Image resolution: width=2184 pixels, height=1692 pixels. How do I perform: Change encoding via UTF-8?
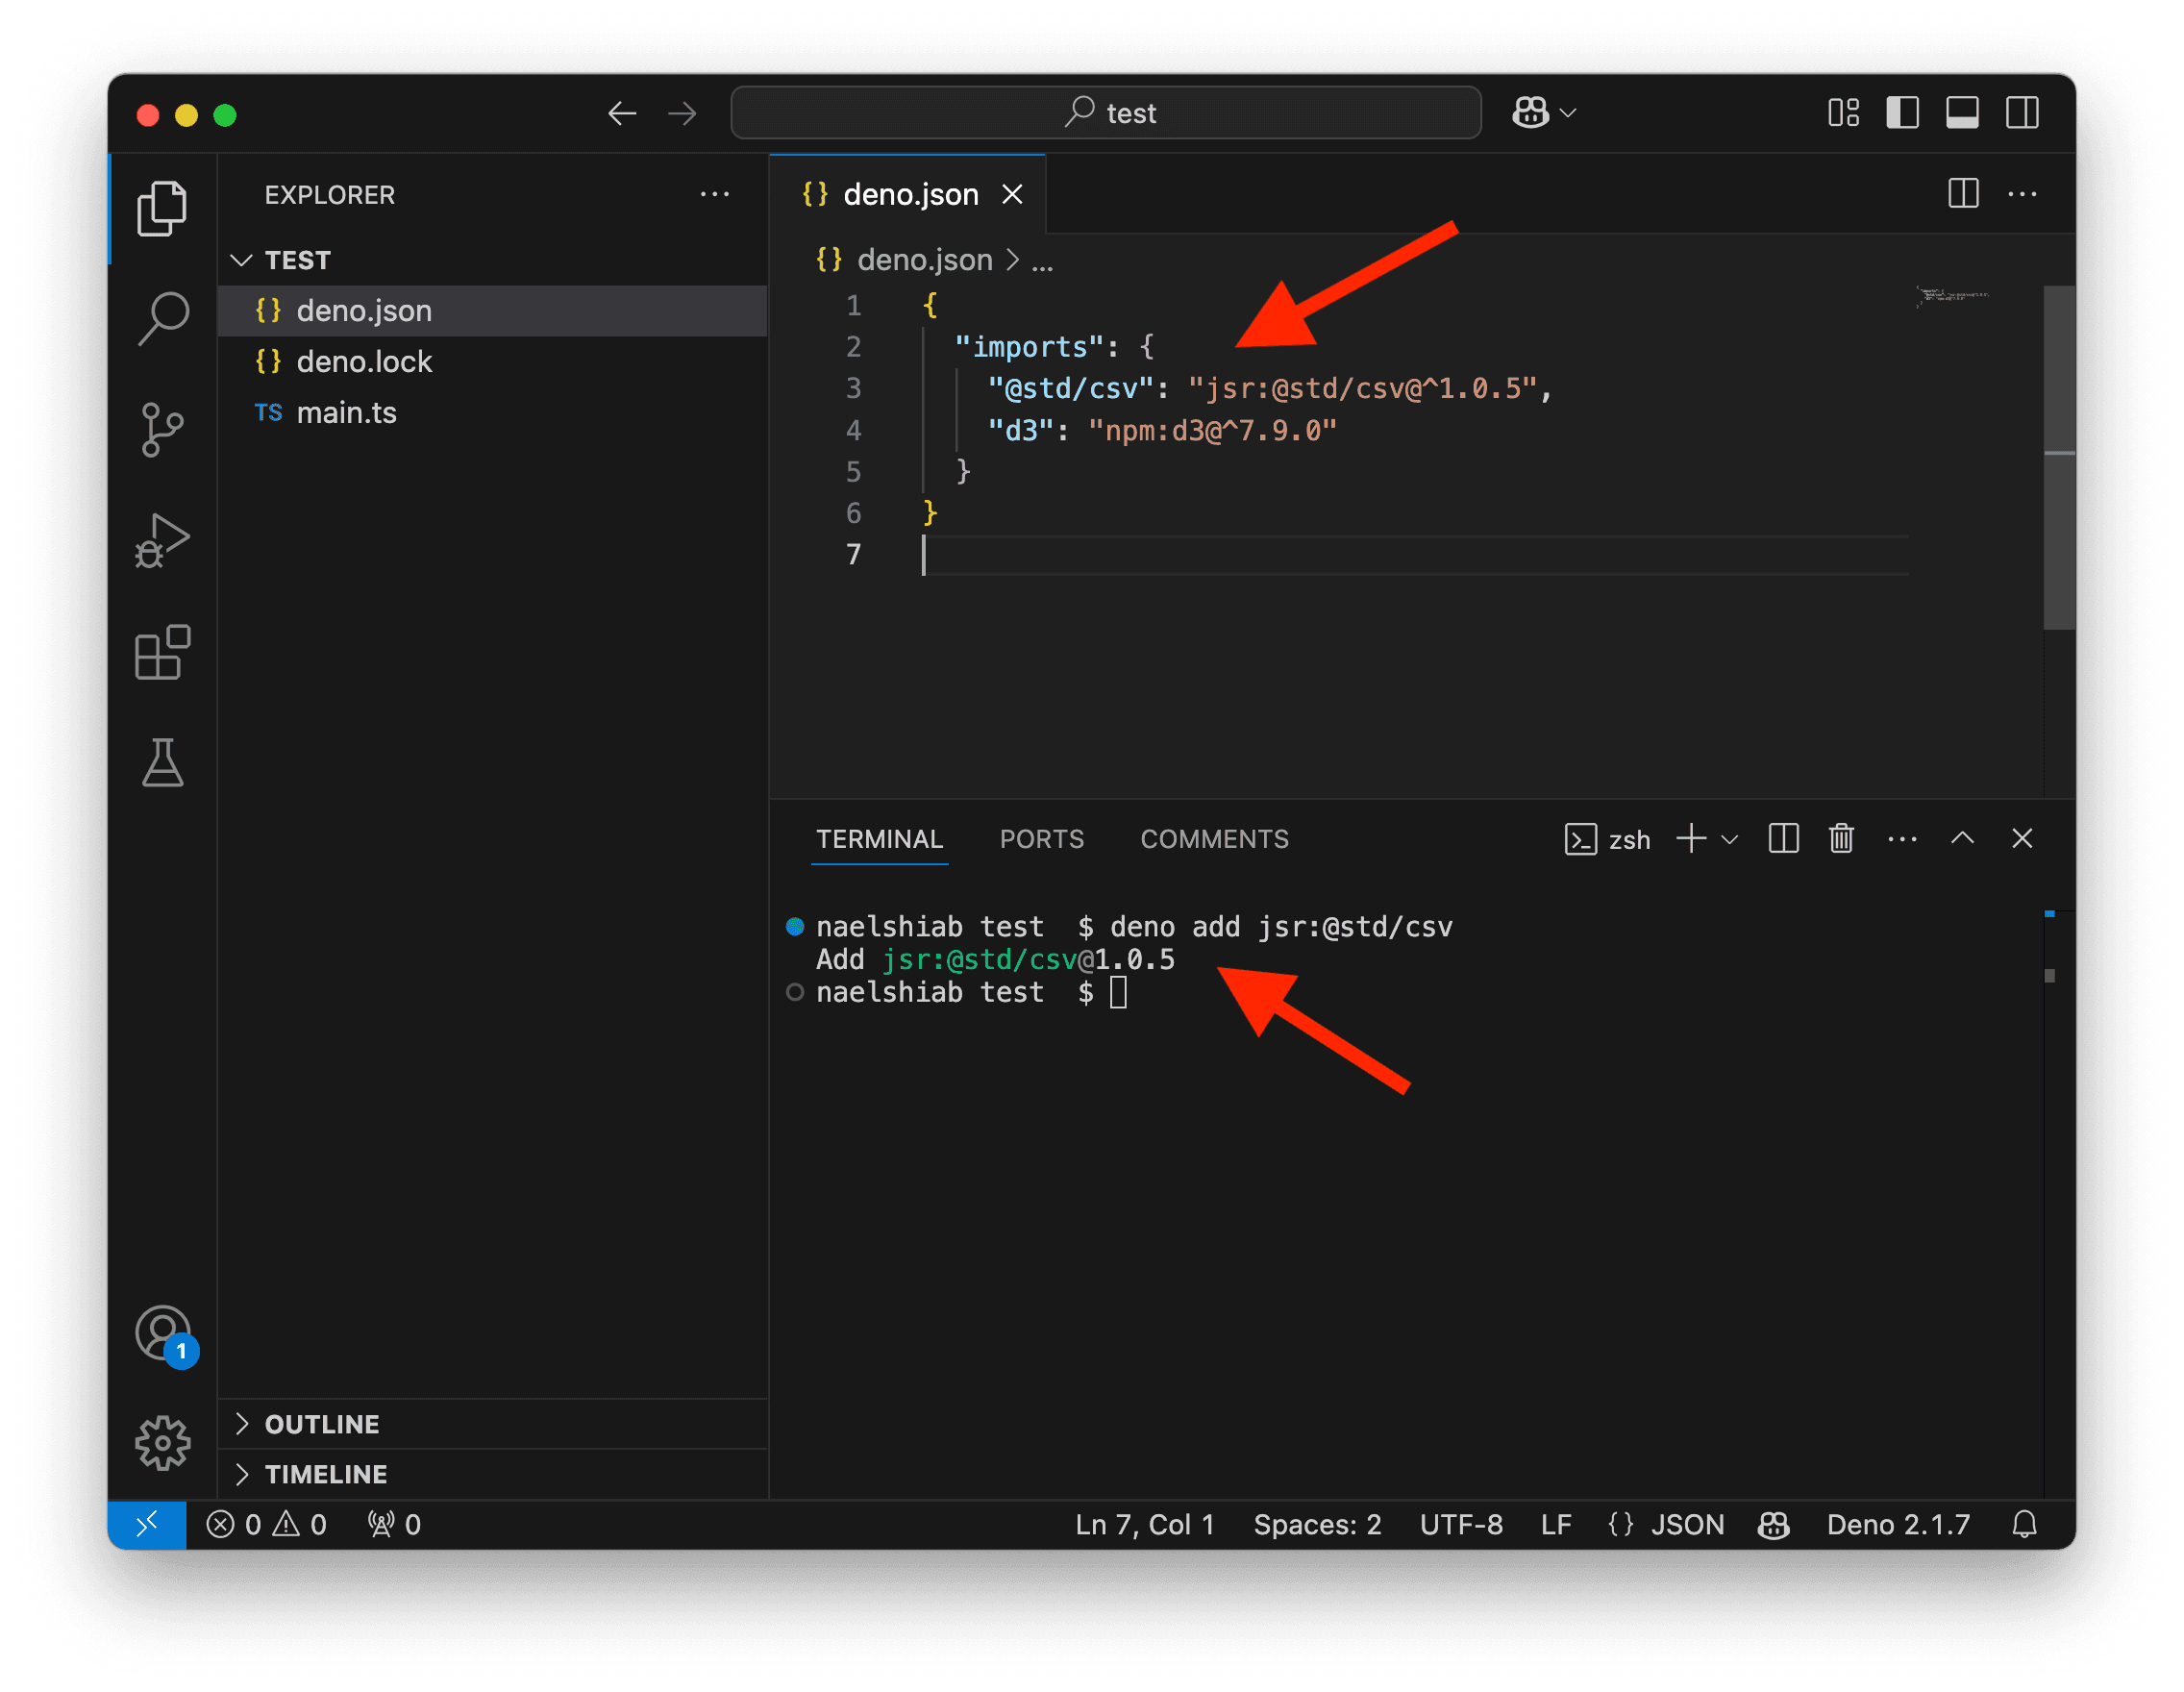[x=1461, y=1524]
